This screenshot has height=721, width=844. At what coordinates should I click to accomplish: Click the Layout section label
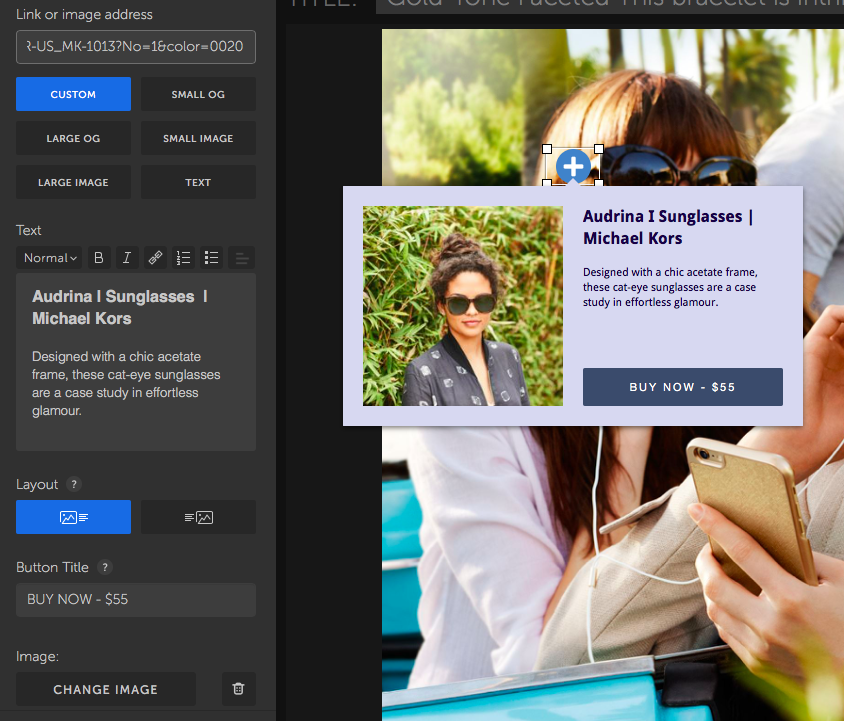coord(37,484)
